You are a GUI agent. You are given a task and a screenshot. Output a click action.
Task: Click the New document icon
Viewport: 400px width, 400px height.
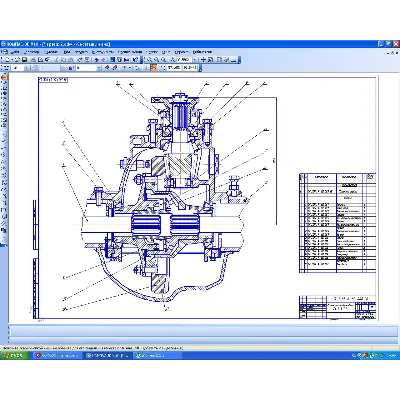click(7, 60)
